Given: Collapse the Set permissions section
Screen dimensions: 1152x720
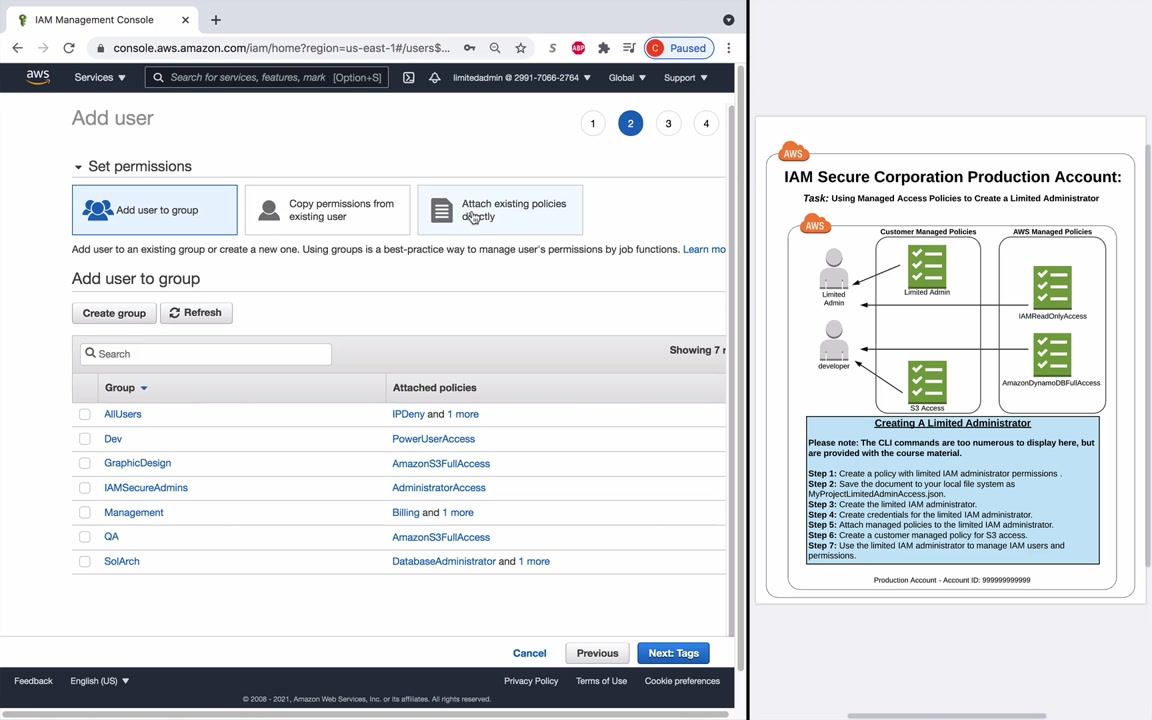Looking at the screenshot, I should coord(78,167).
